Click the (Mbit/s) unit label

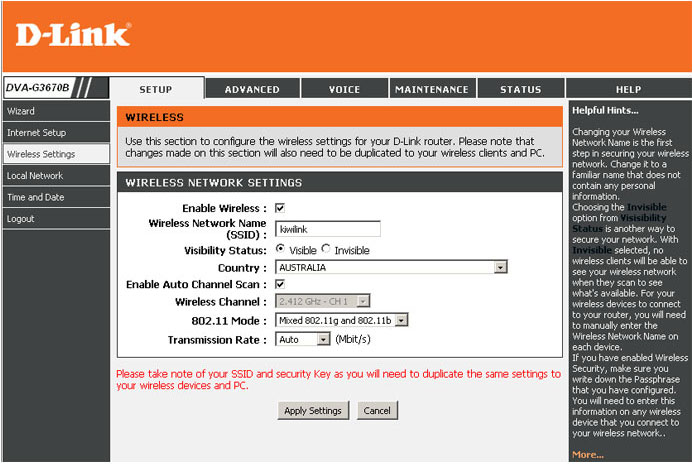[x=353, y=339]
